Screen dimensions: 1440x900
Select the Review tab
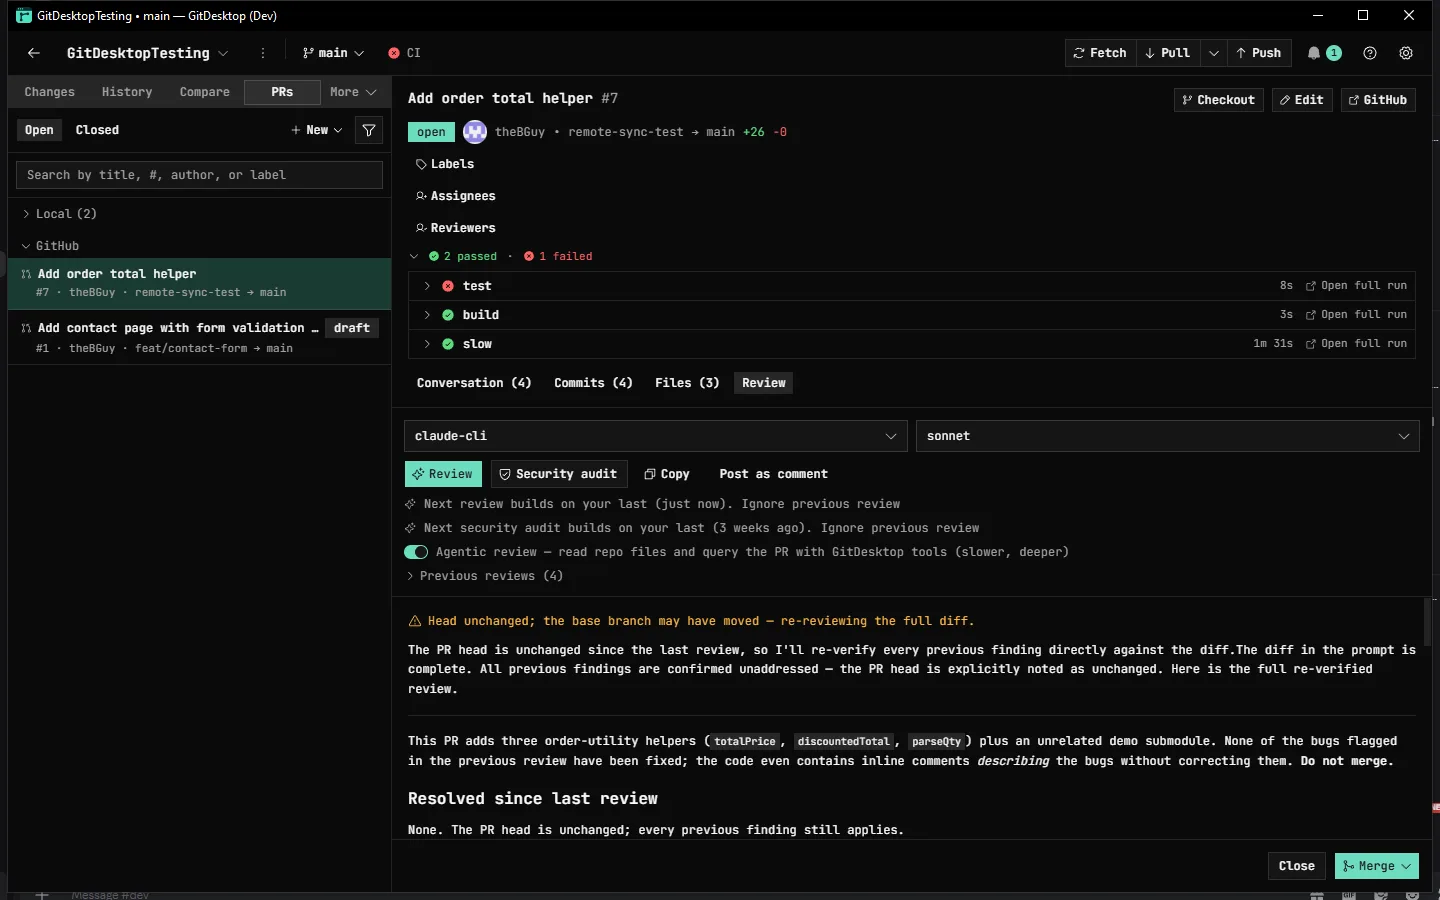point(764,383)
